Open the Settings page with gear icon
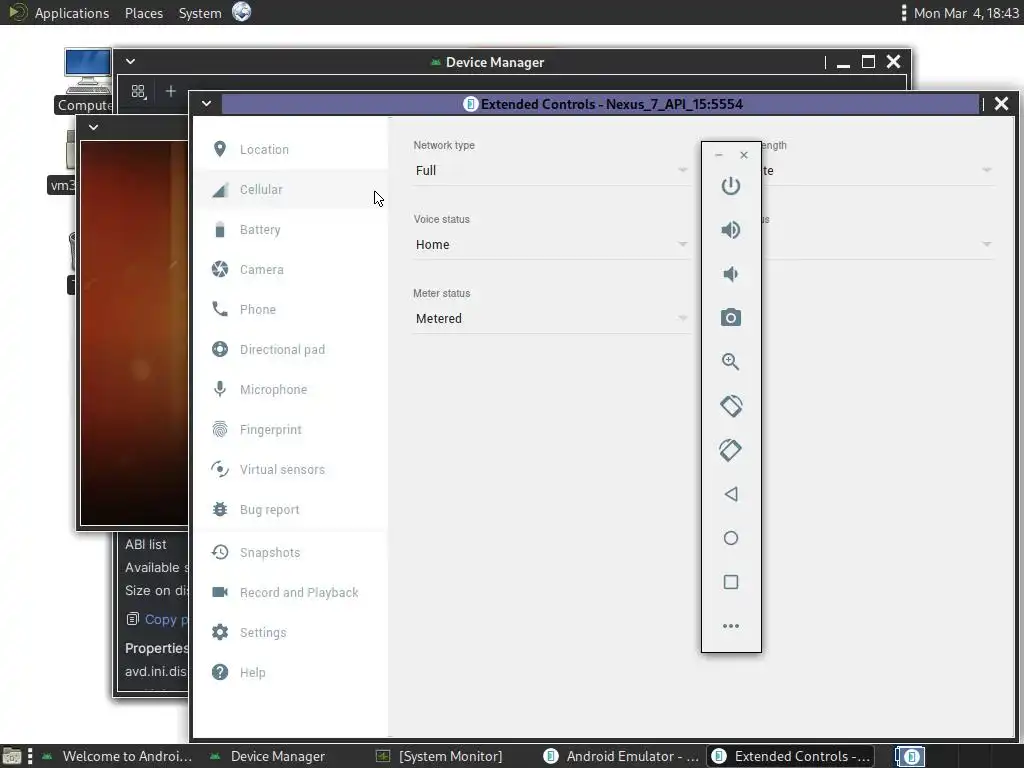This screenshot has width=1024, height=768. pos(291,632)
